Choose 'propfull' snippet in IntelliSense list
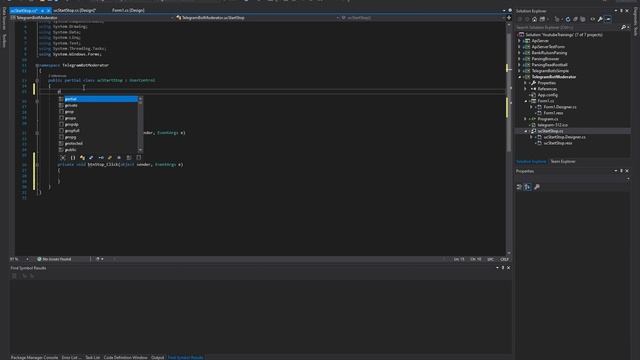The image size is (640, 360). (98, 131)
